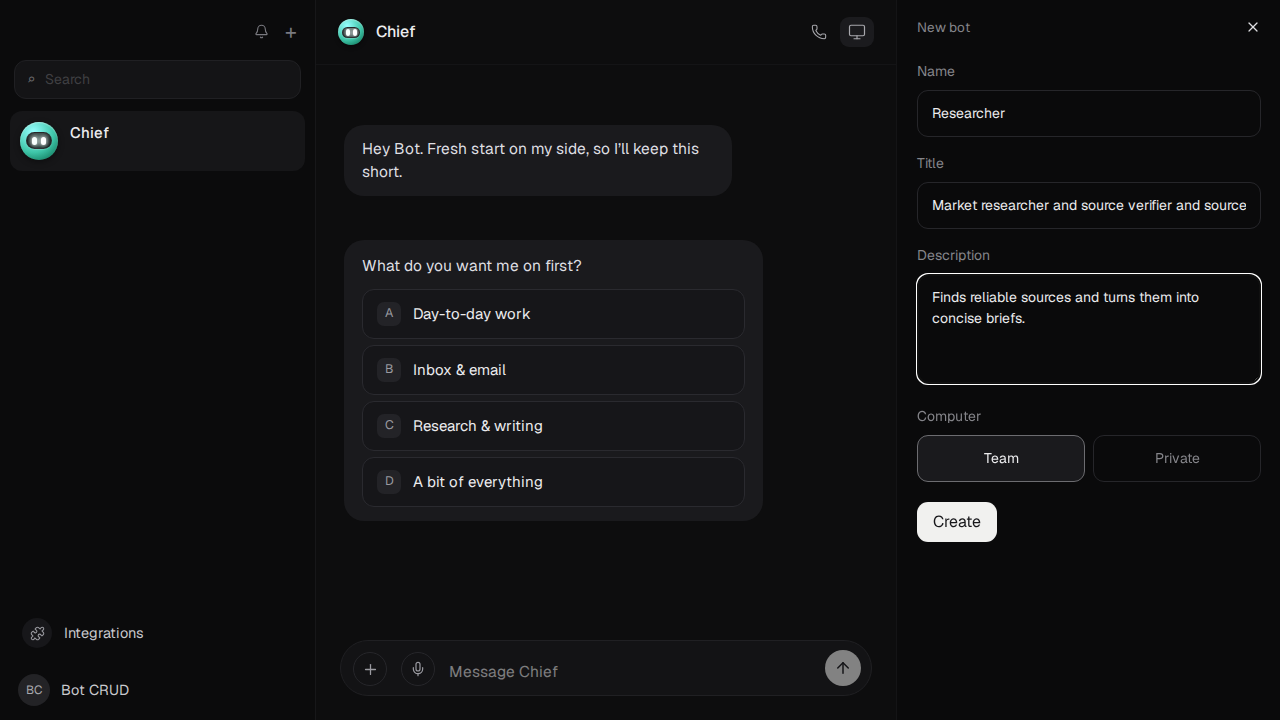The image size is (1280, 720).
Task: Start a voice call with Chief
Action: (x=819, y=32)
